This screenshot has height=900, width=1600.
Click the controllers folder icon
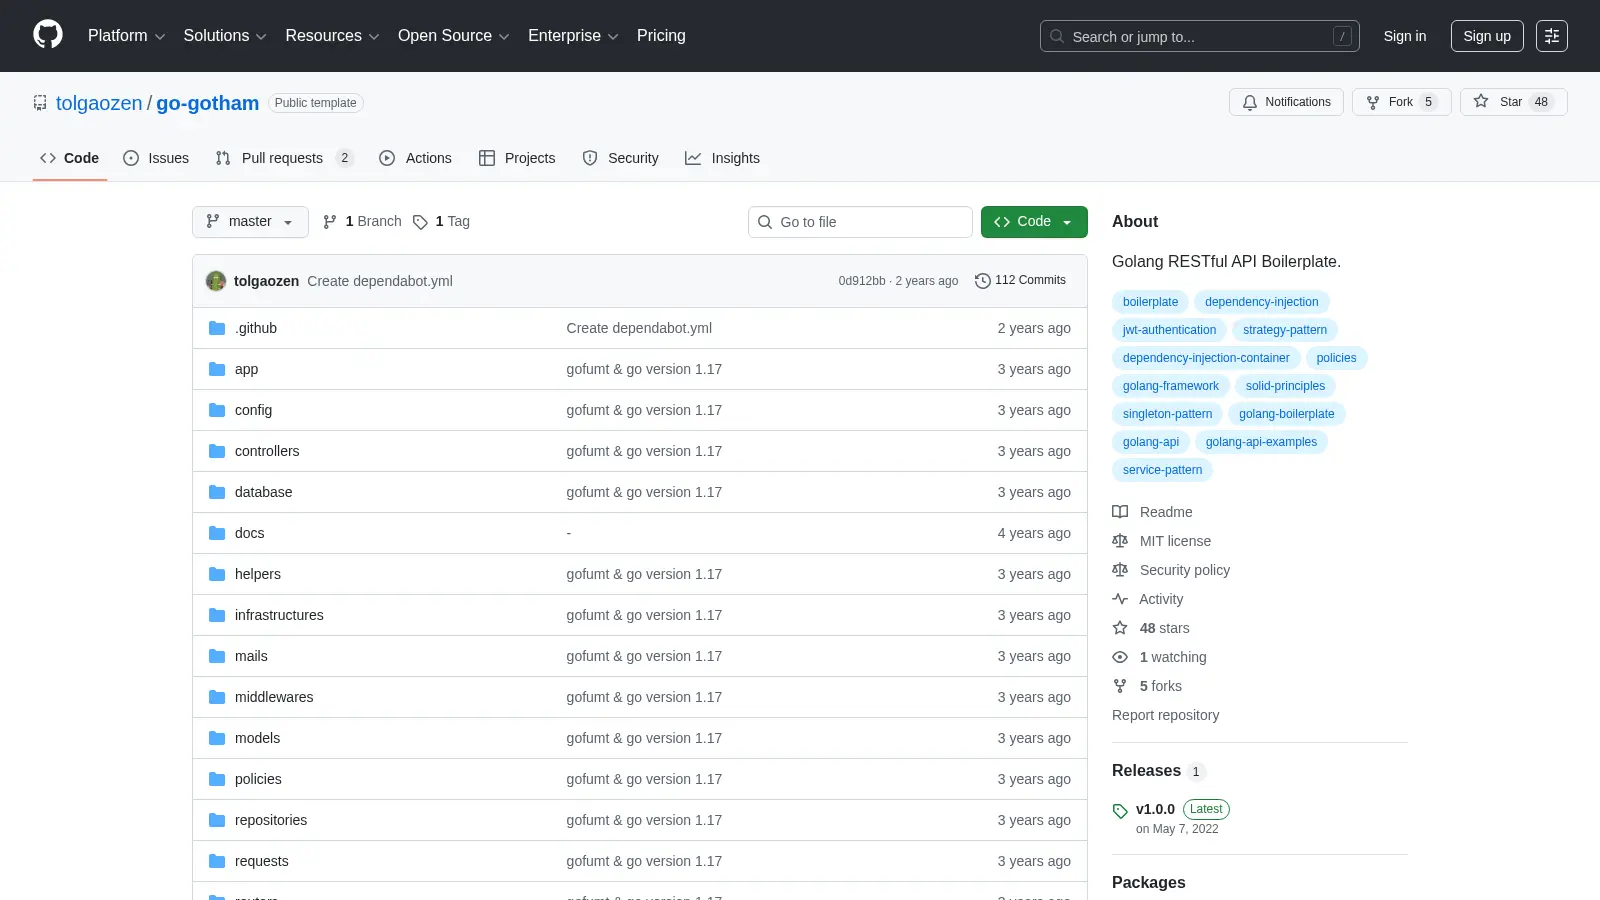click(217, 451)
